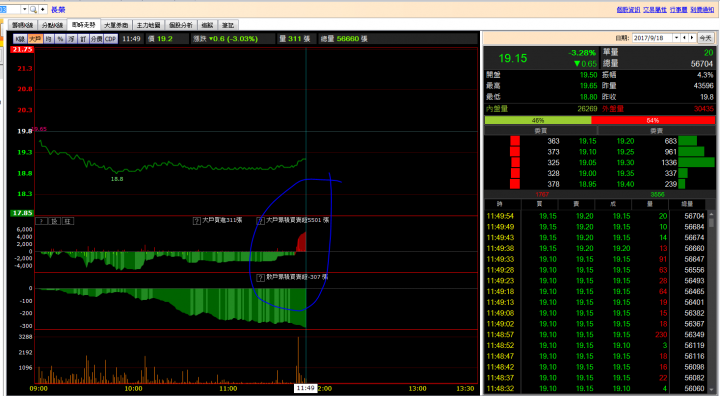Click the magnifier search icon beside stock code

33,9
